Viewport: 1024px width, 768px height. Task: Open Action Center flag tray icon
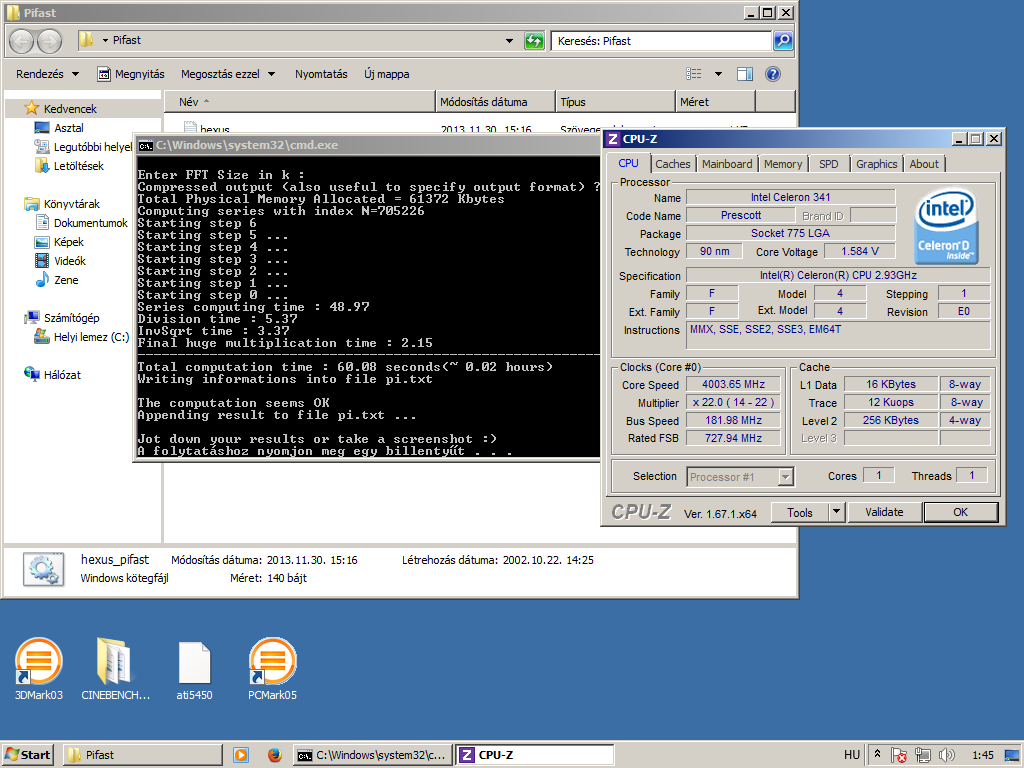pos(899,755)
